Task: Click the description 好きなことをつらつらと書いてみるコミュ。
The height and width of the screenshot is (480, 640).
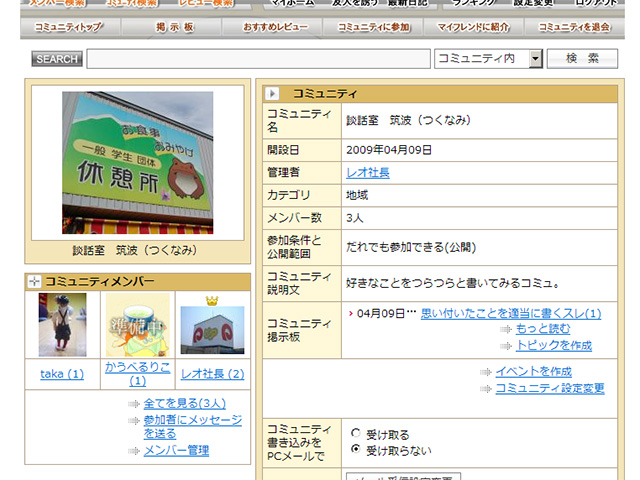Action: (453, 283)
